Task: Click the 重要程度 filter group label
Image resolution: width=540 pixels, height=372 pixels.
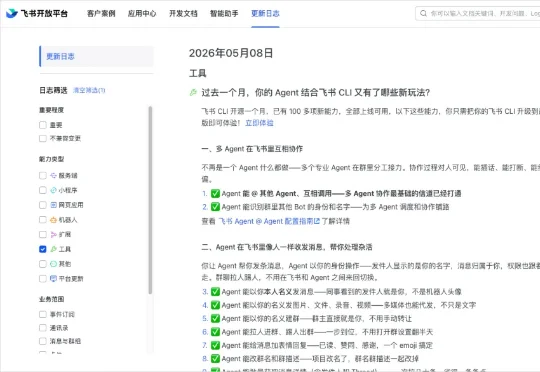Action: 51,110
